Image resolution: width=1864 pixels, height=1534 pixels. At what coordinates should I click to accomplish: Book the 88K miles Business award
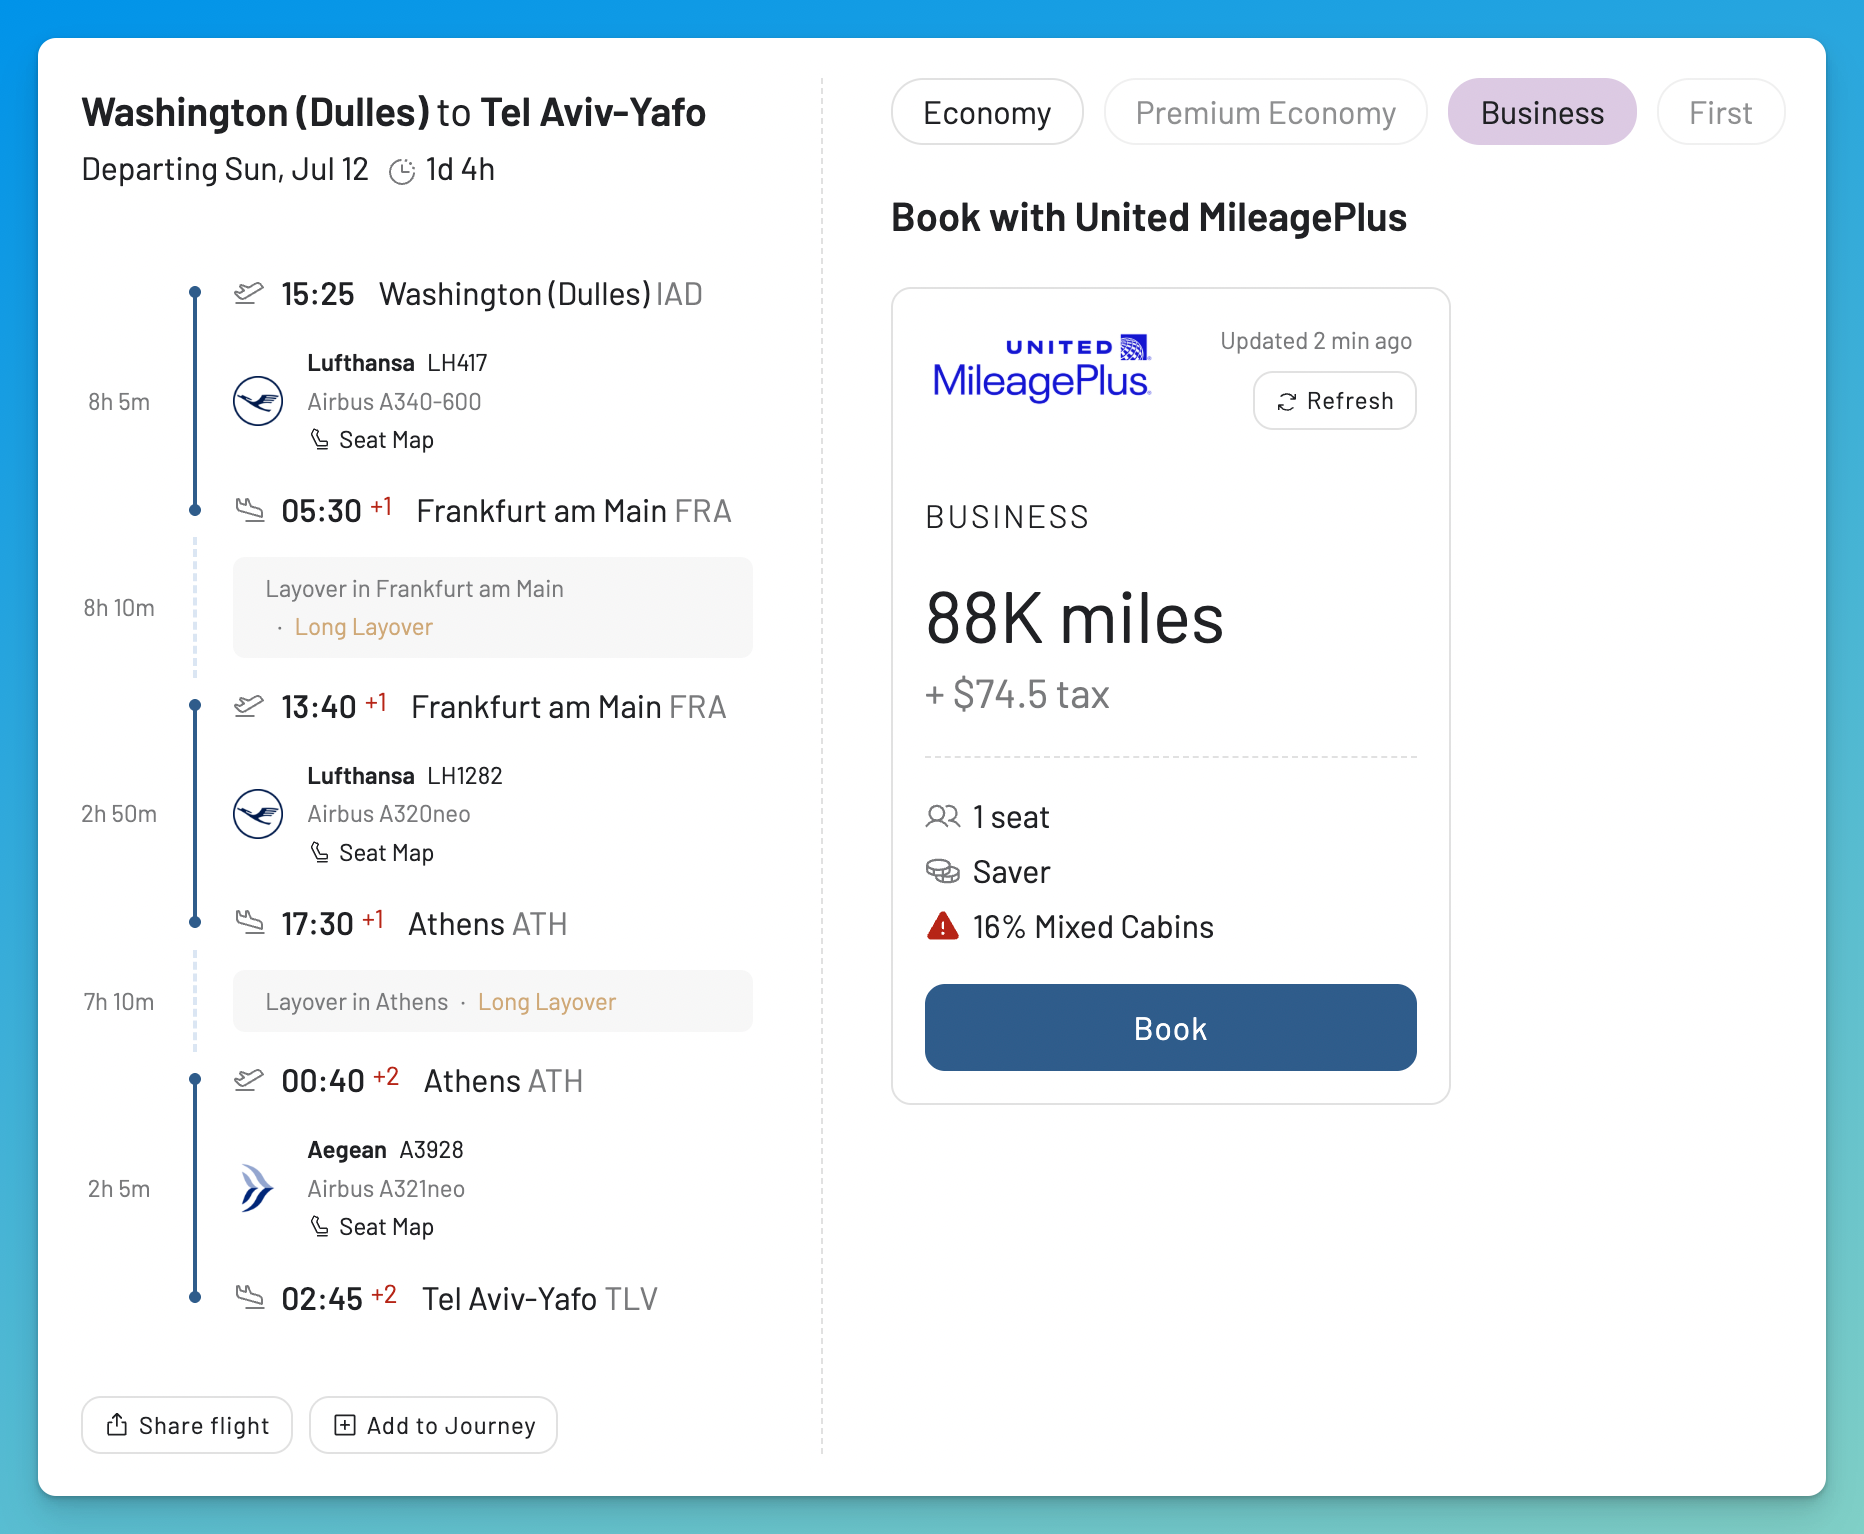[1170, 1028]
